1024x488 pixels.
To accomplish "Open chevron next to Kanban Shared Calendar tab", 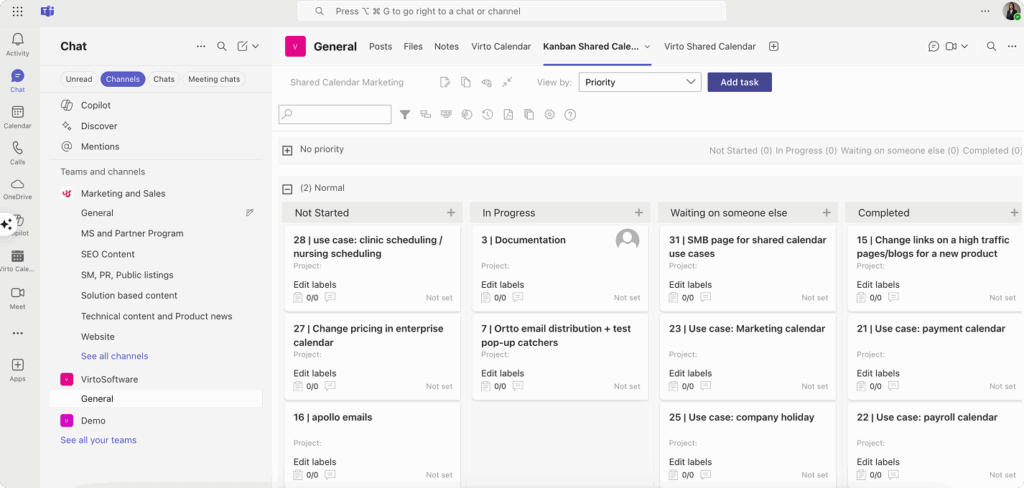I will [647, 46].
